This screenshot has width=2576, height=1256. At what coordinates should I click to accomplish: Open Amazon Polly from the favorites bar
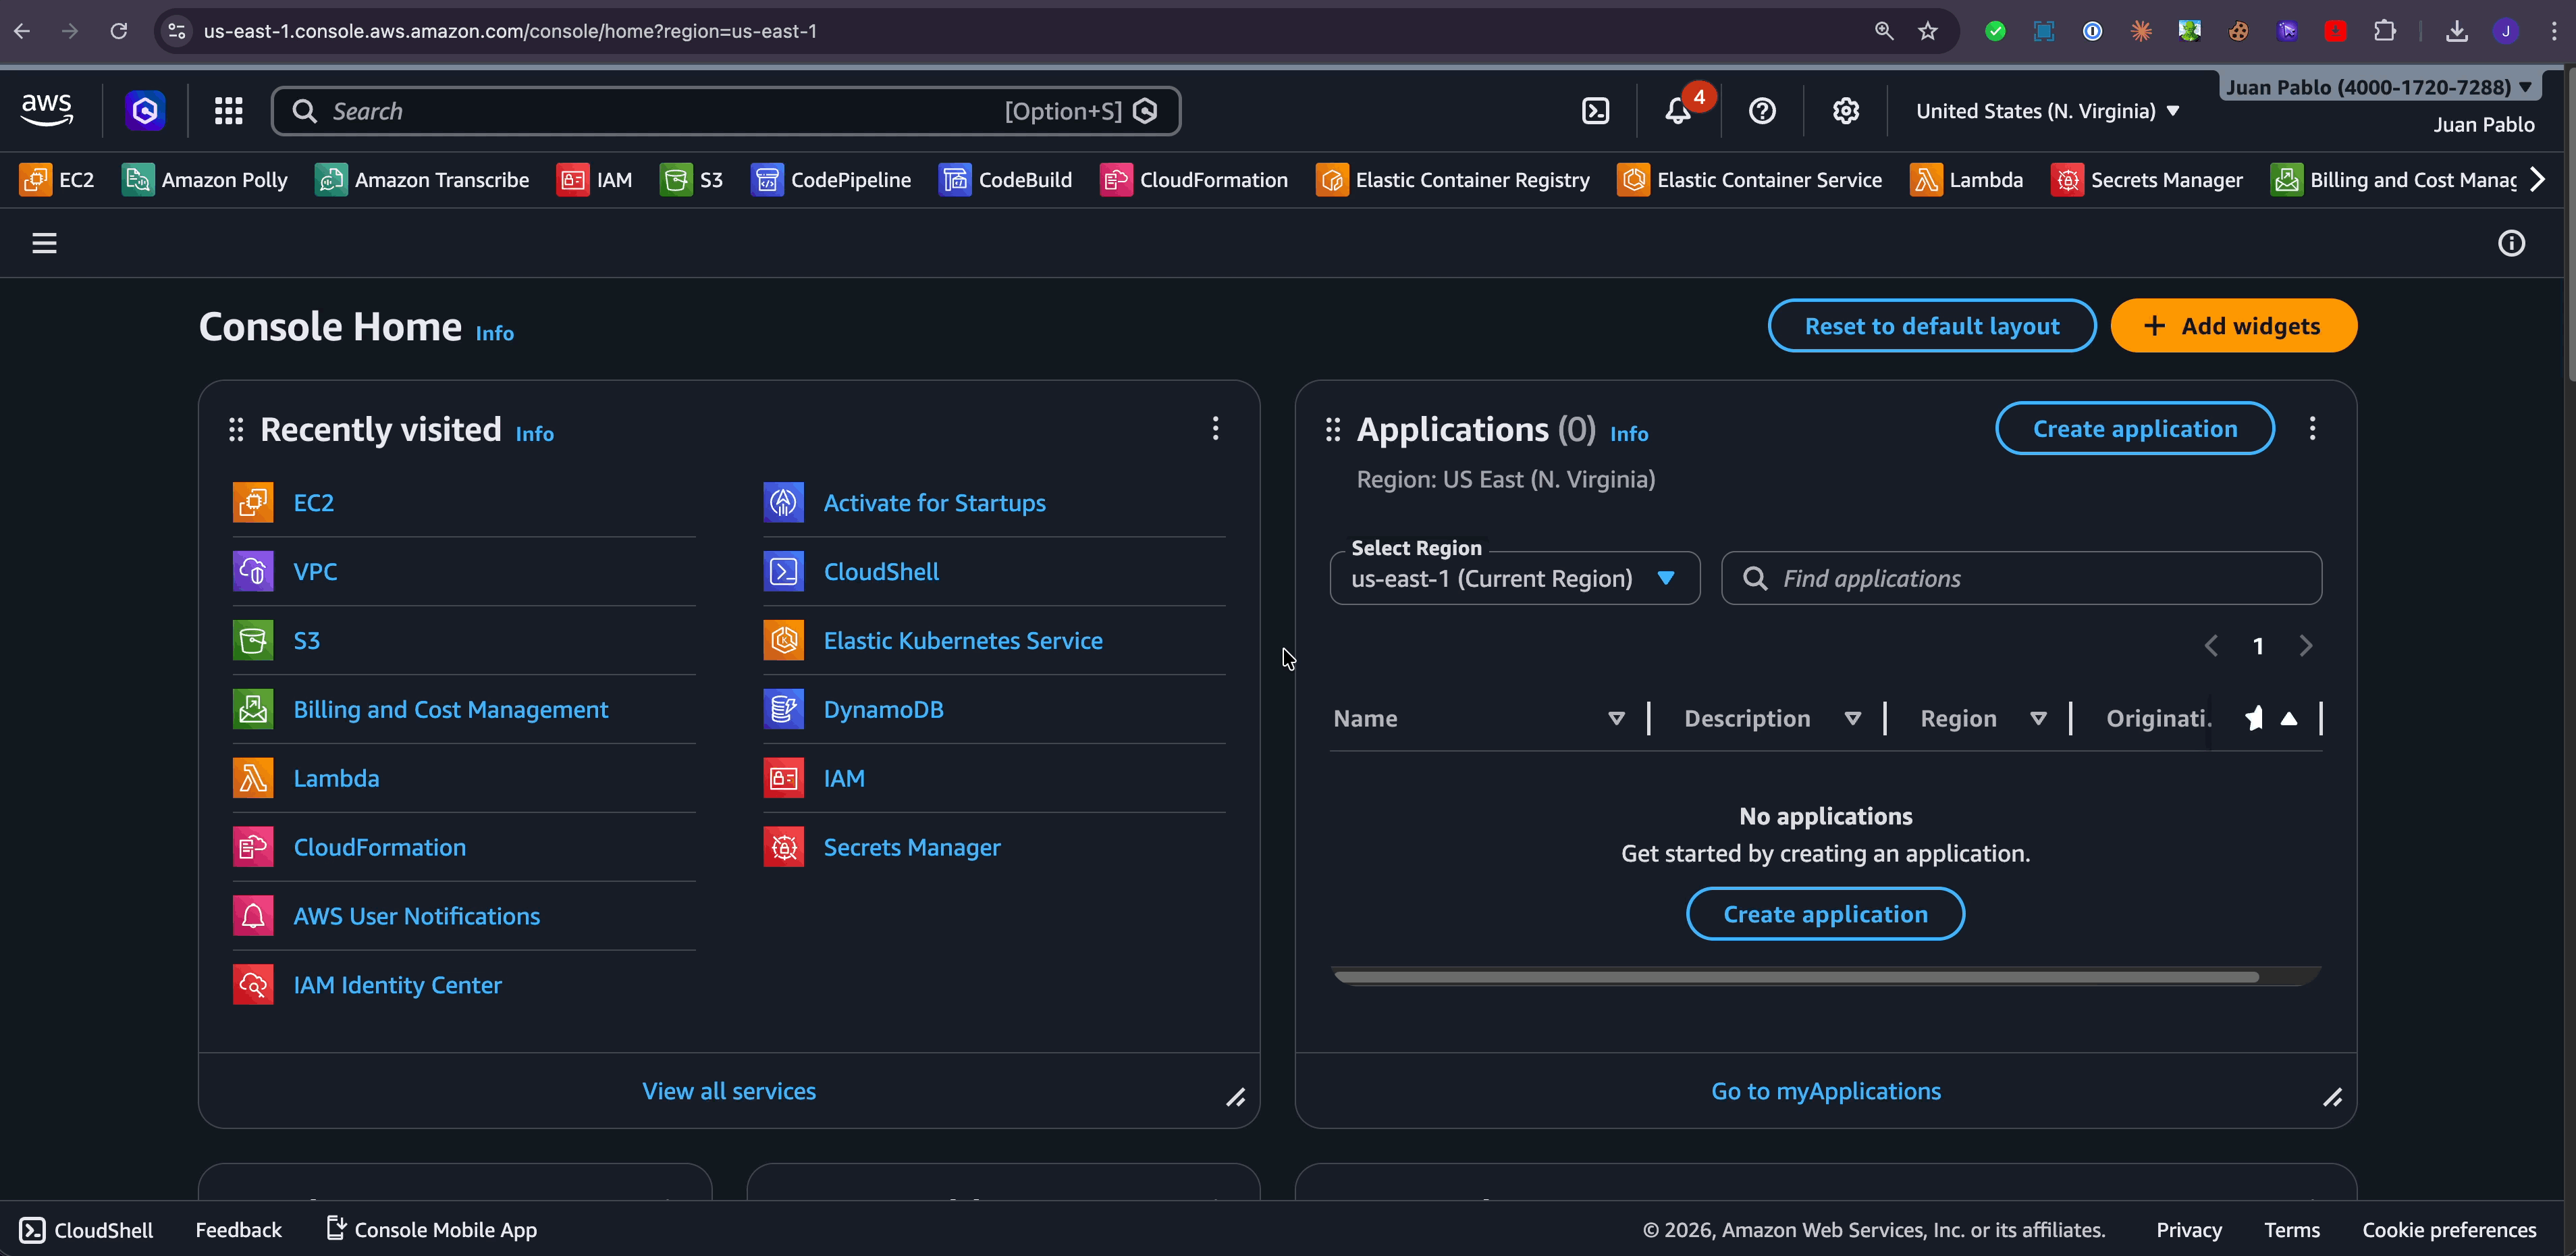point(204,180)
